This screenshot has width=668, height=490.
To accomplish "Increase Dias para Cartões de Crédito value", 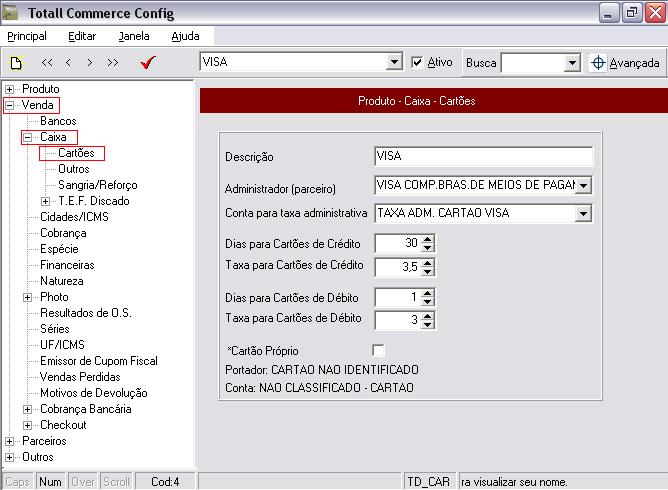I will coord(427,239).
